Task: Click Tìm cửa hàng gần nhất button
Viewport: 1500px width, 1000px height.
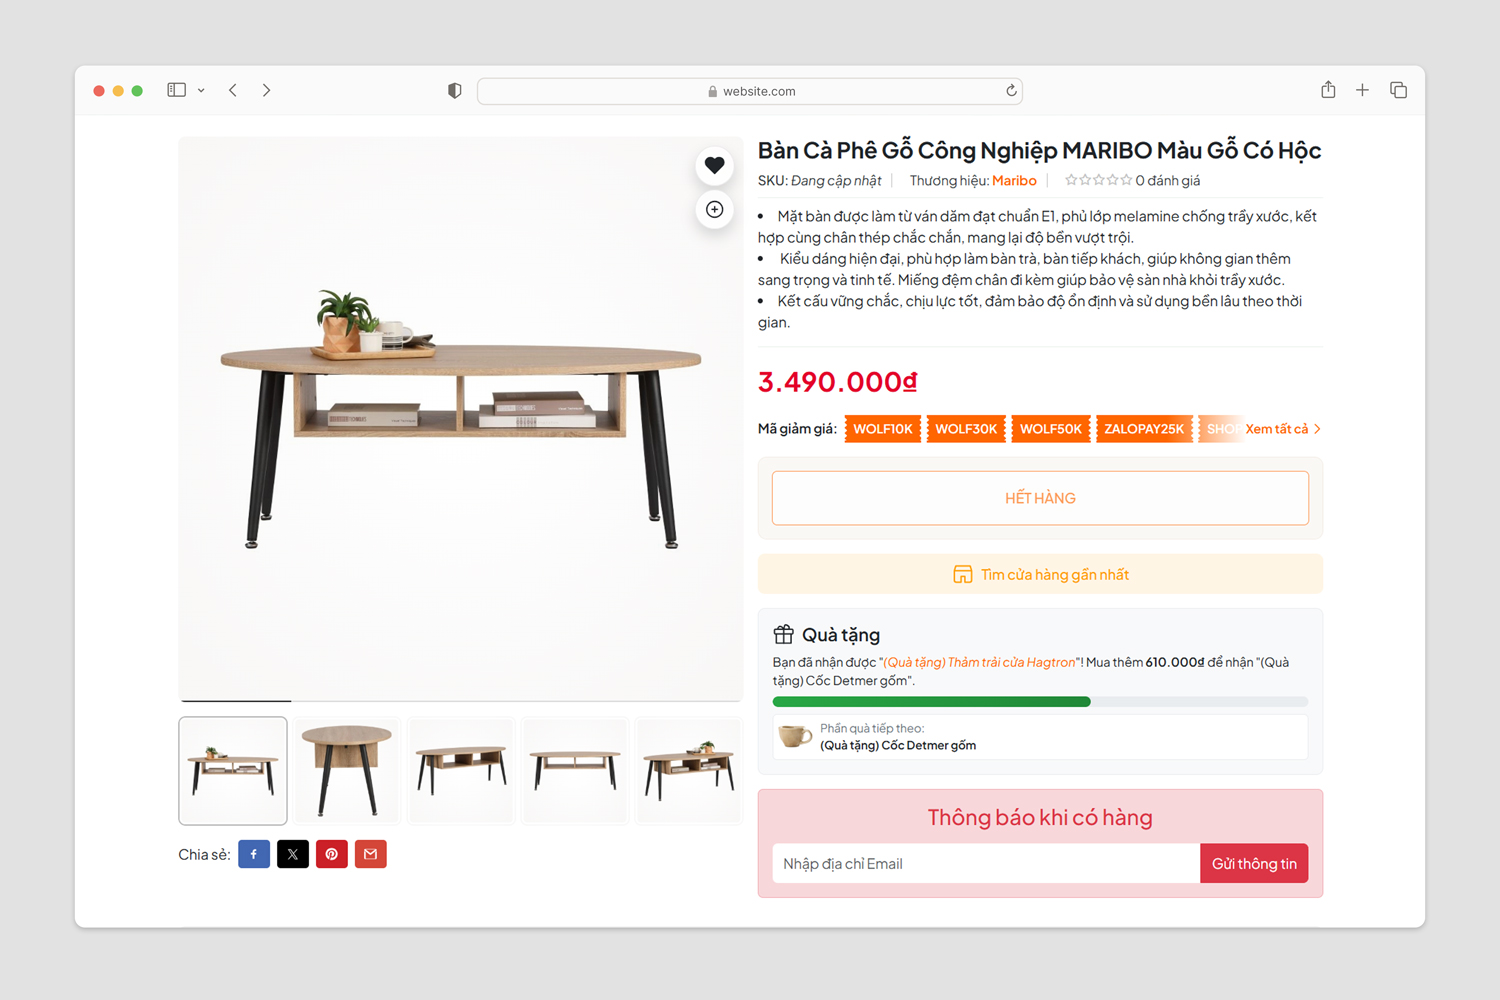Action: [1040, 574]
